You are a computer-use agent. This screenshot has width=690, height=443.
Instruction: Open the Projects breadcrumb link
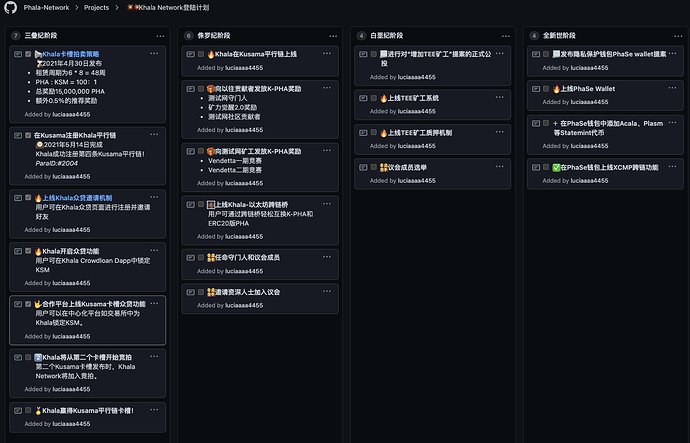point(96,7)
